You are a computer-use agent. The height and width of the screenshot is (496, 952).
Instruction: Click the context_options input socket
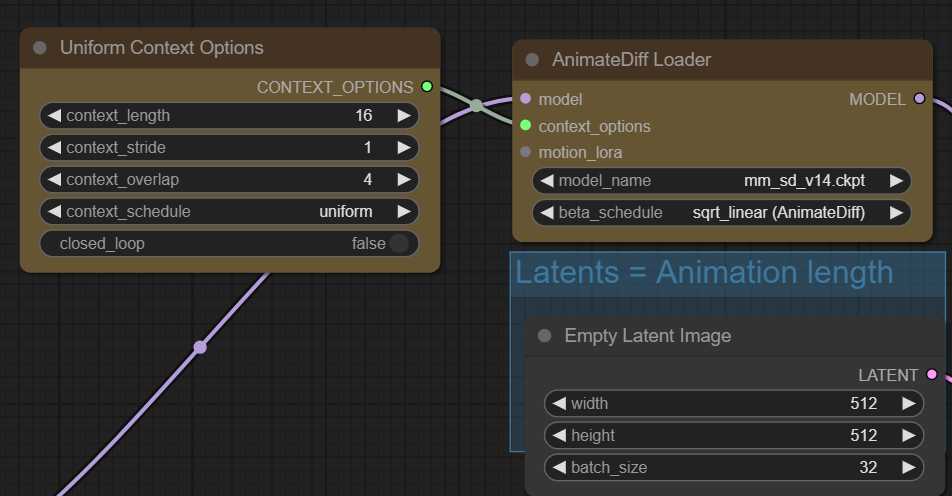click(x=526, y=125)
